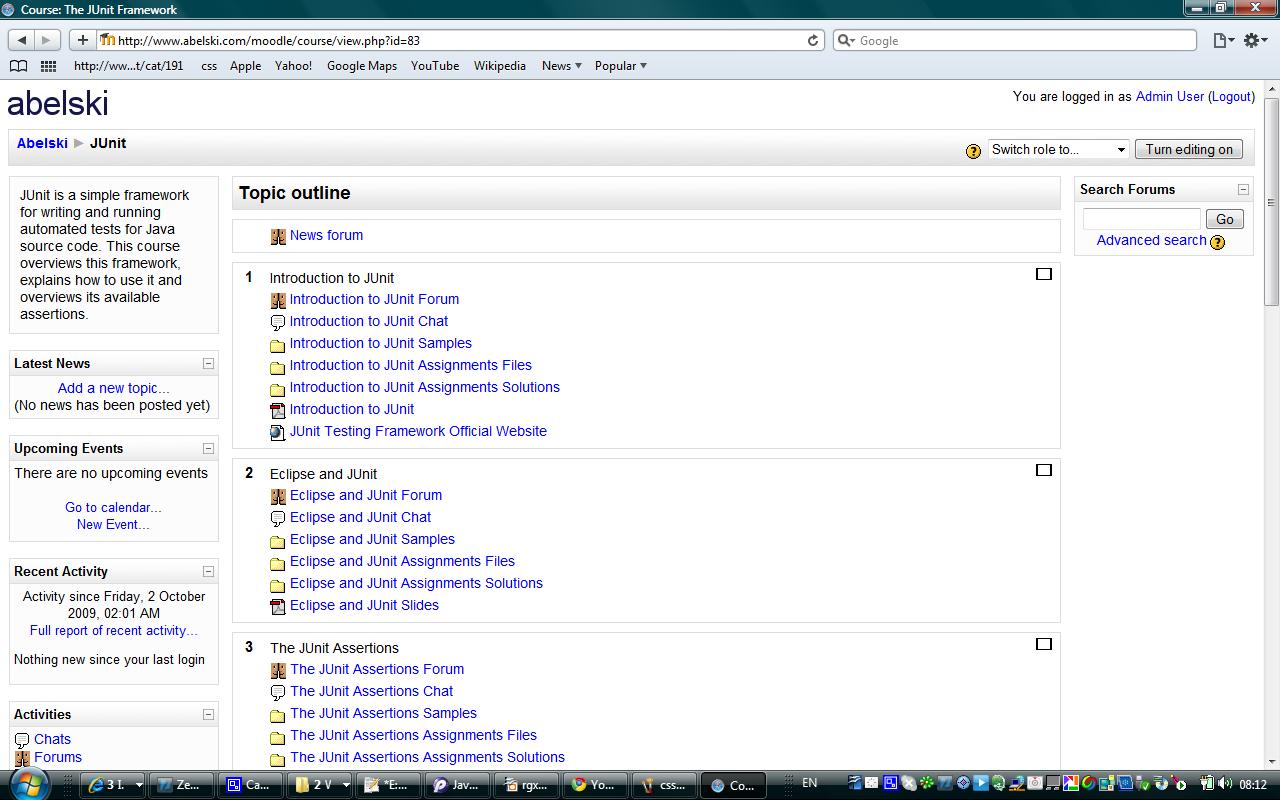Open the Popular bookmarks menu

620,66
